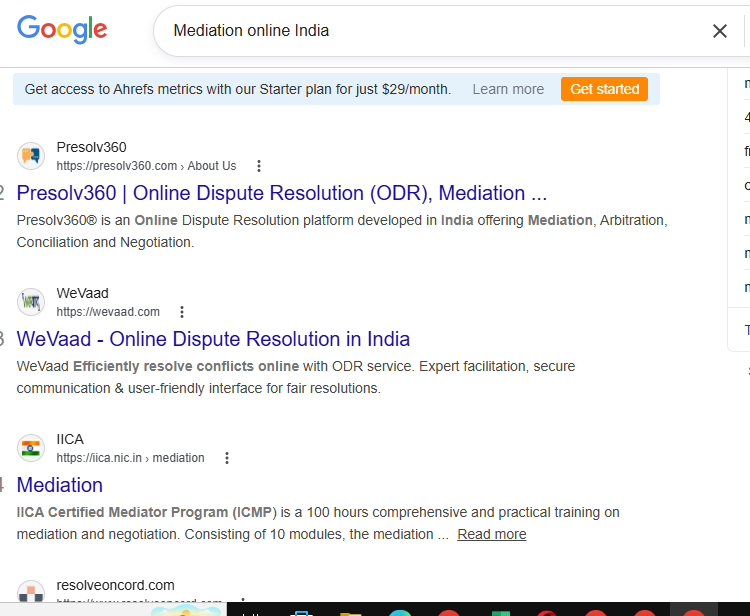Screen dimensions: 750x616
Task: Click the iica.nic.in mediation URL
Action: (x=130, y=458)
